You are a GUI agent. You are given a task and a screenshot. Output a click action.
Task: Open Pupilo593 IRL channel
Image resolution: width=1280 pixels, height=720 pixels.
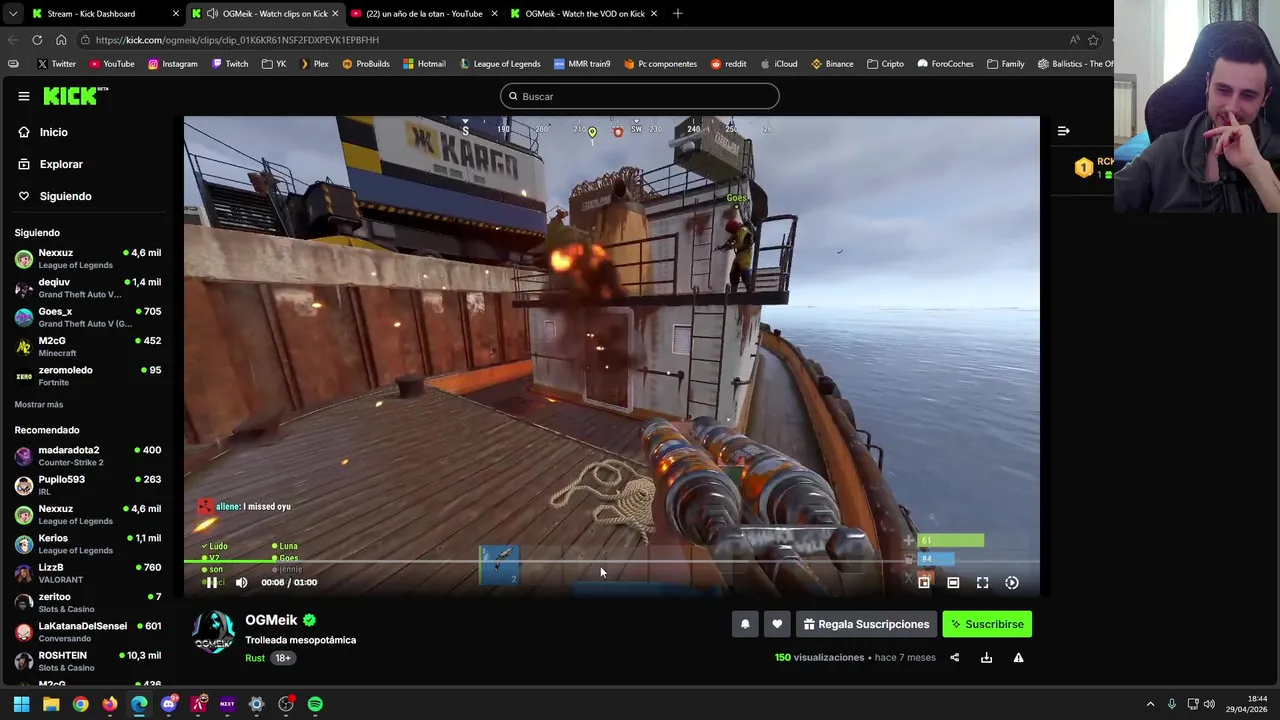tap(88, 485)
